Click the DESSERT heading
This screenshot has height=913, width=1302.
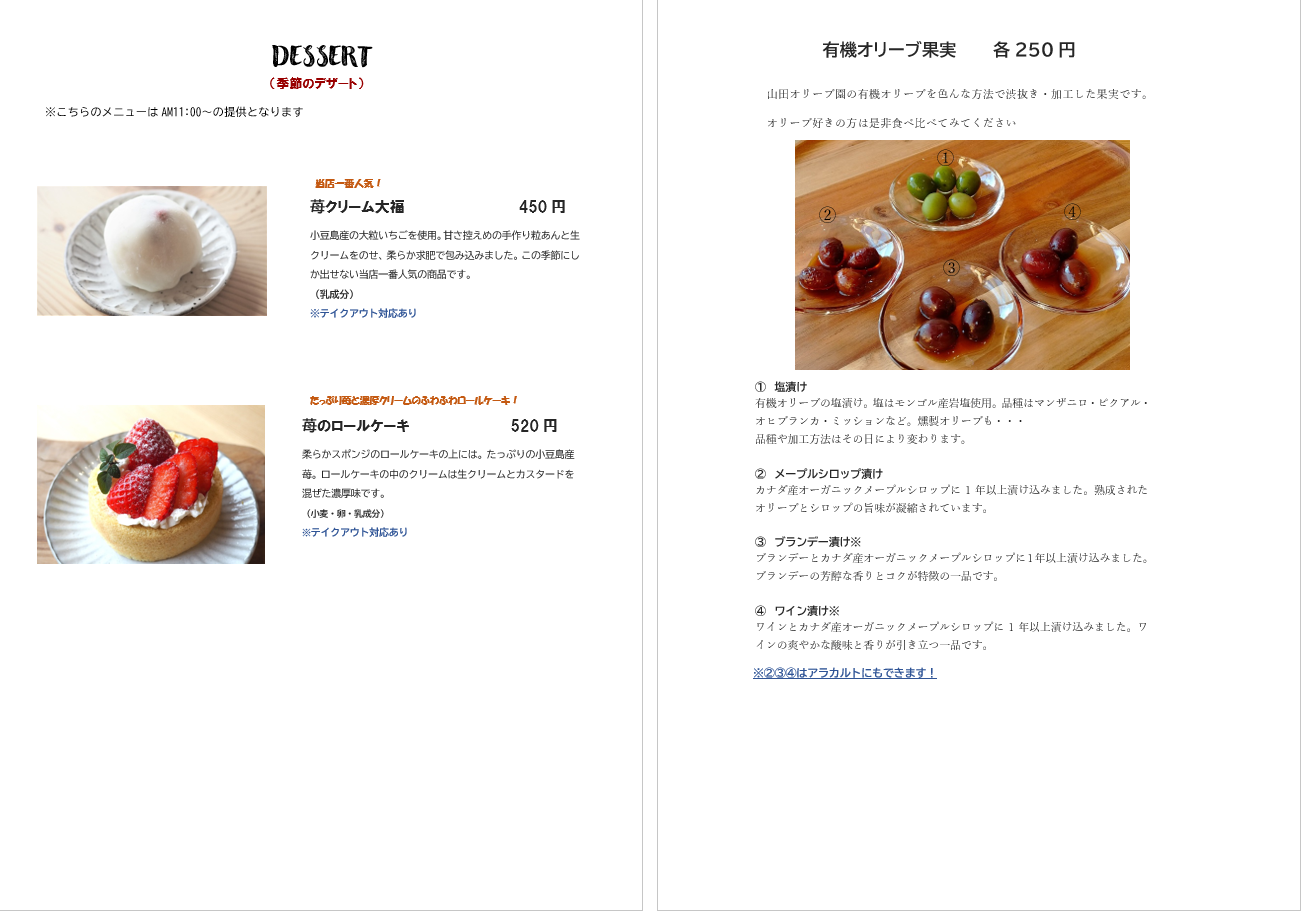pos(322,56)
